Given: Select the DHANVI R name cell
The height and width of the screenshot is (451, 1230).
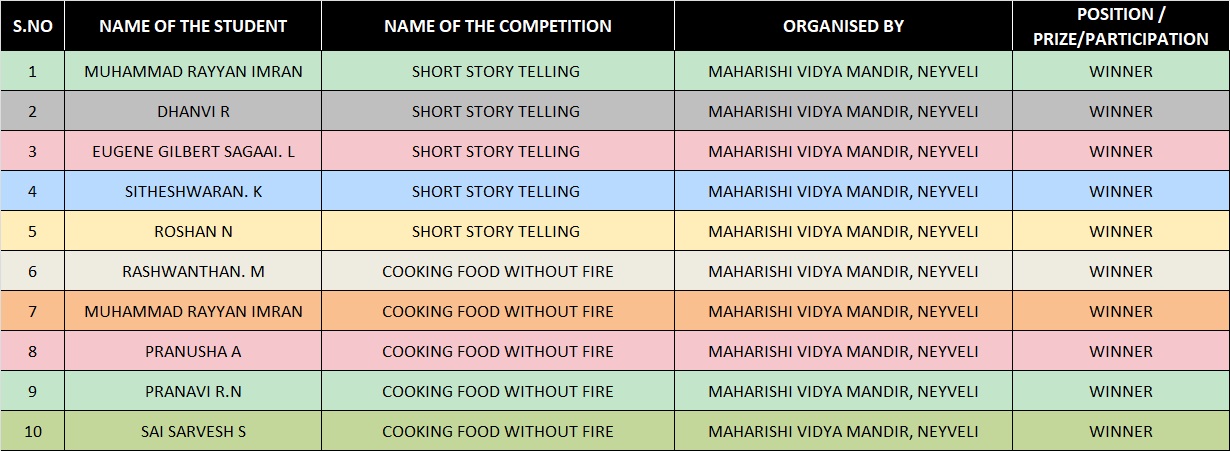Looking at the screenshot, I should [x=193, y=112].
